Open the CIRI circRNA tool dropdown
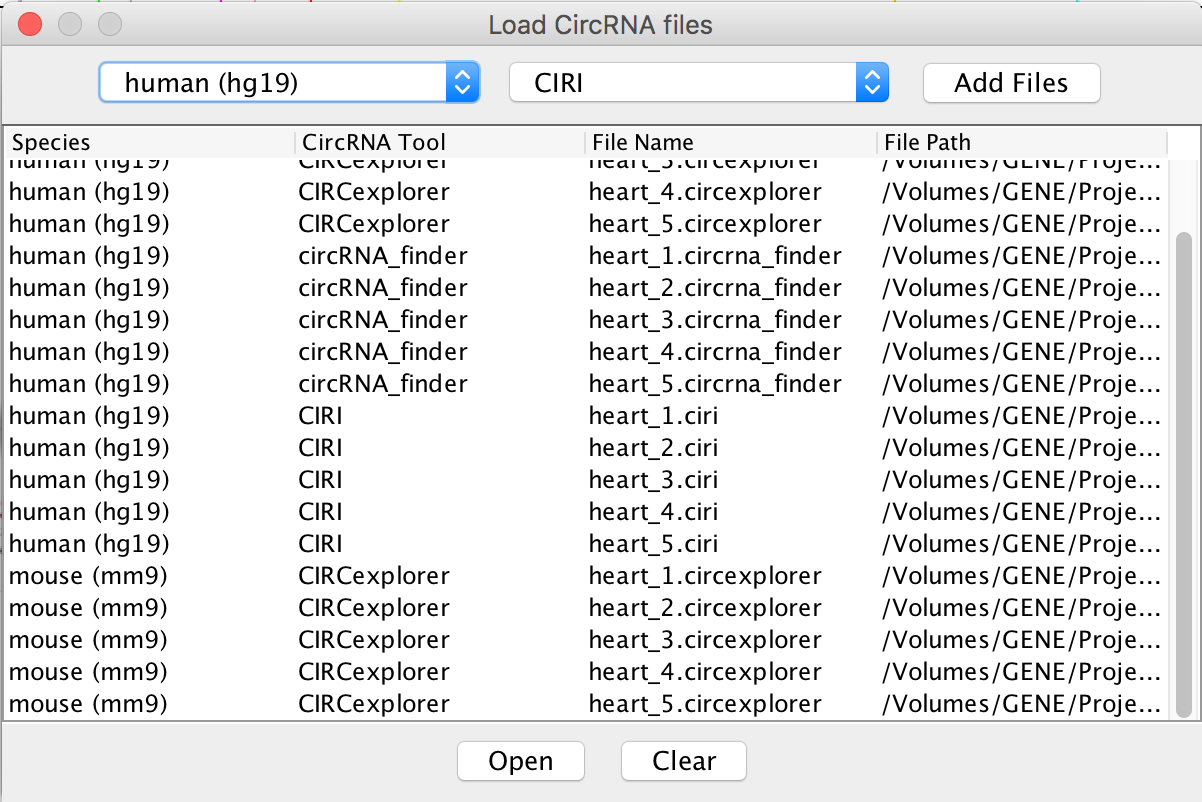1202x802 pixels. pos(698,83)
